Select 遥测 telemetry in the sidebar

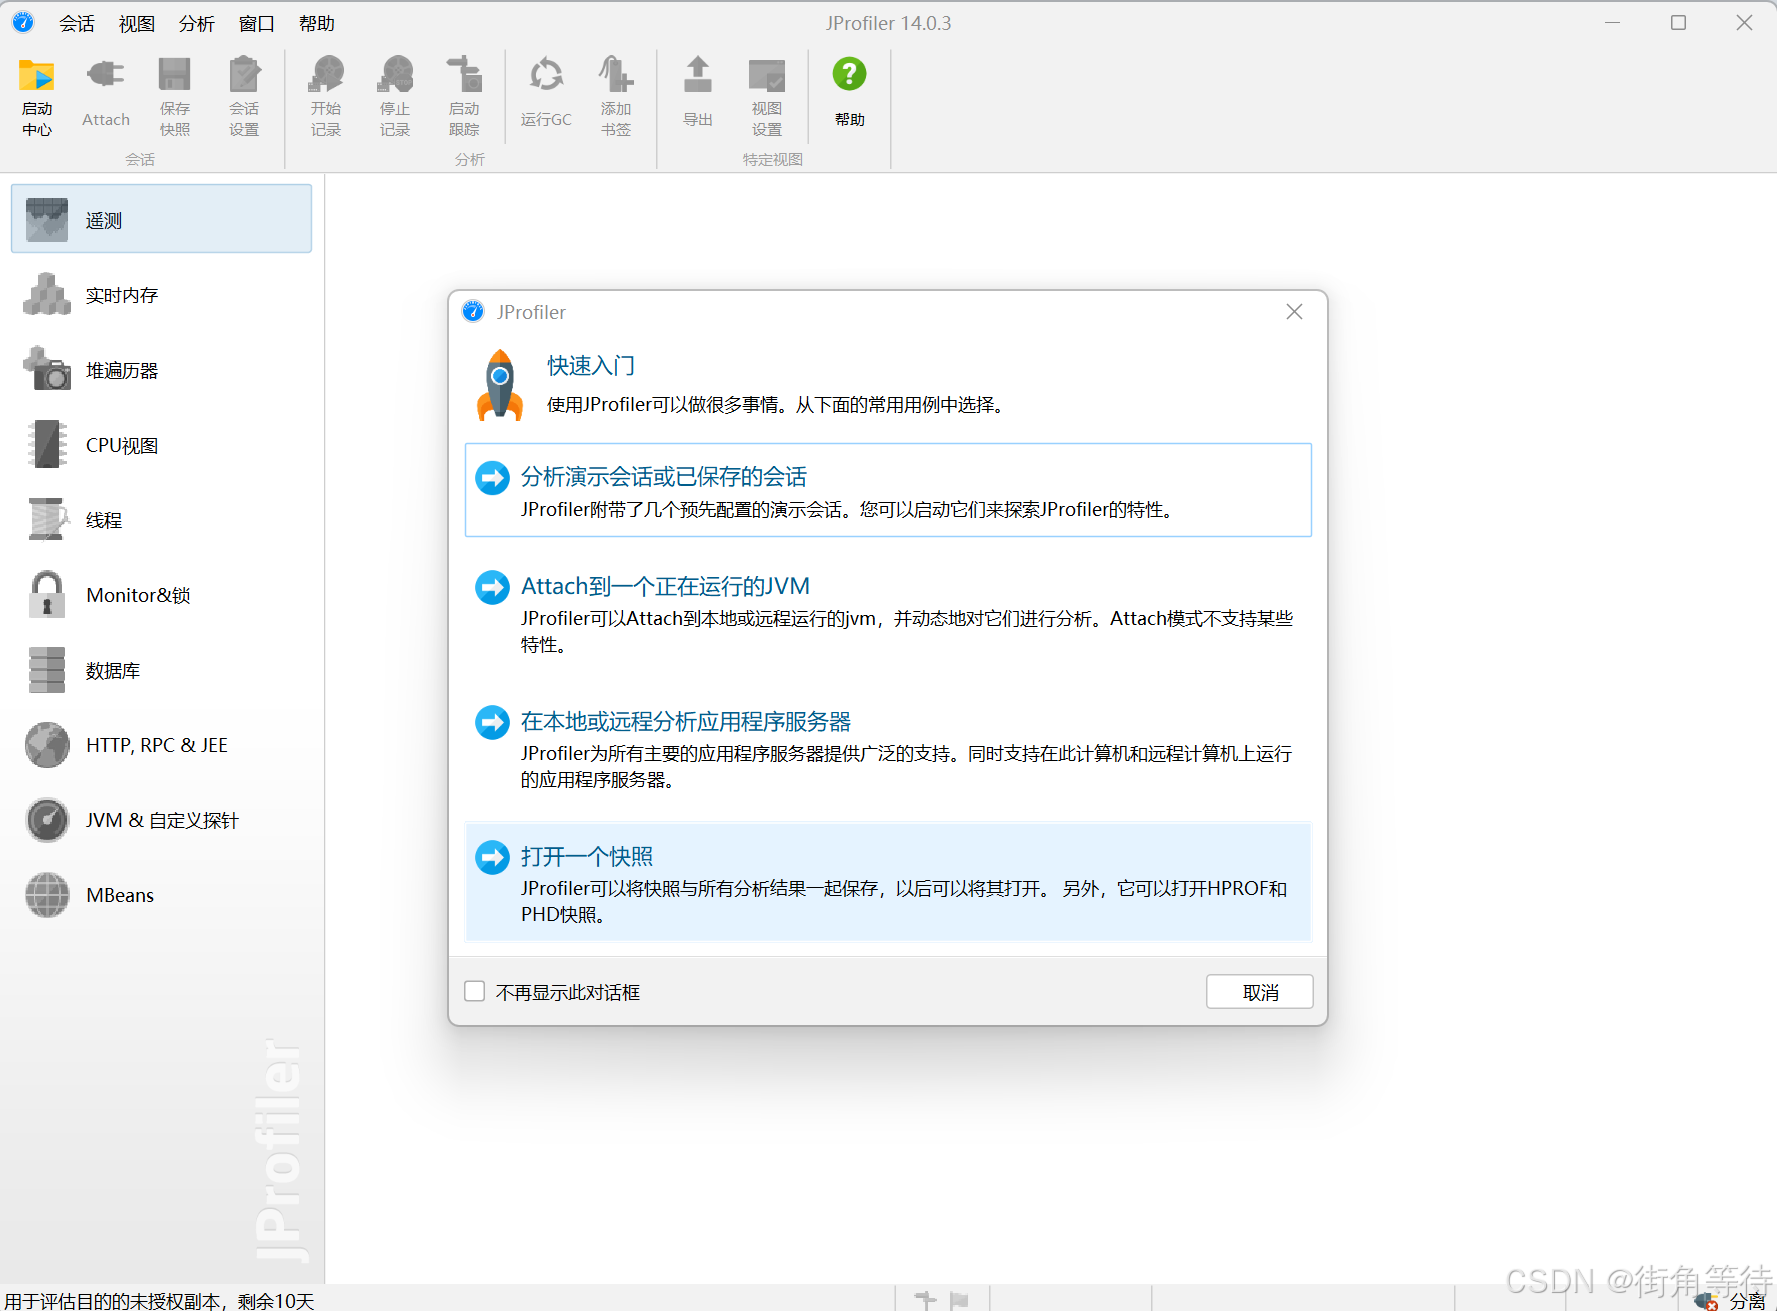pos(161,219)
